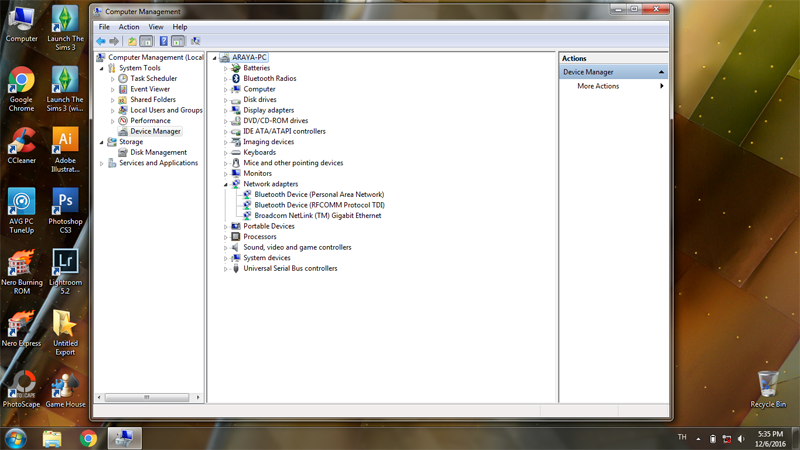Select Disk Management under Storage
800x450 pixels.
pyautogui.click(x=159, y=153)
